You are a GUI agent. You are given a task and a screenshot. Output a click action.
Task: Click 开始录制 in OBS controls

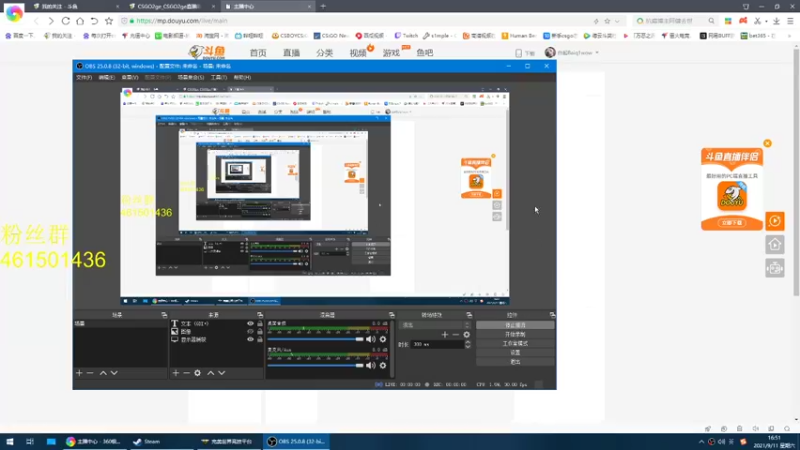tap(515, 334)
